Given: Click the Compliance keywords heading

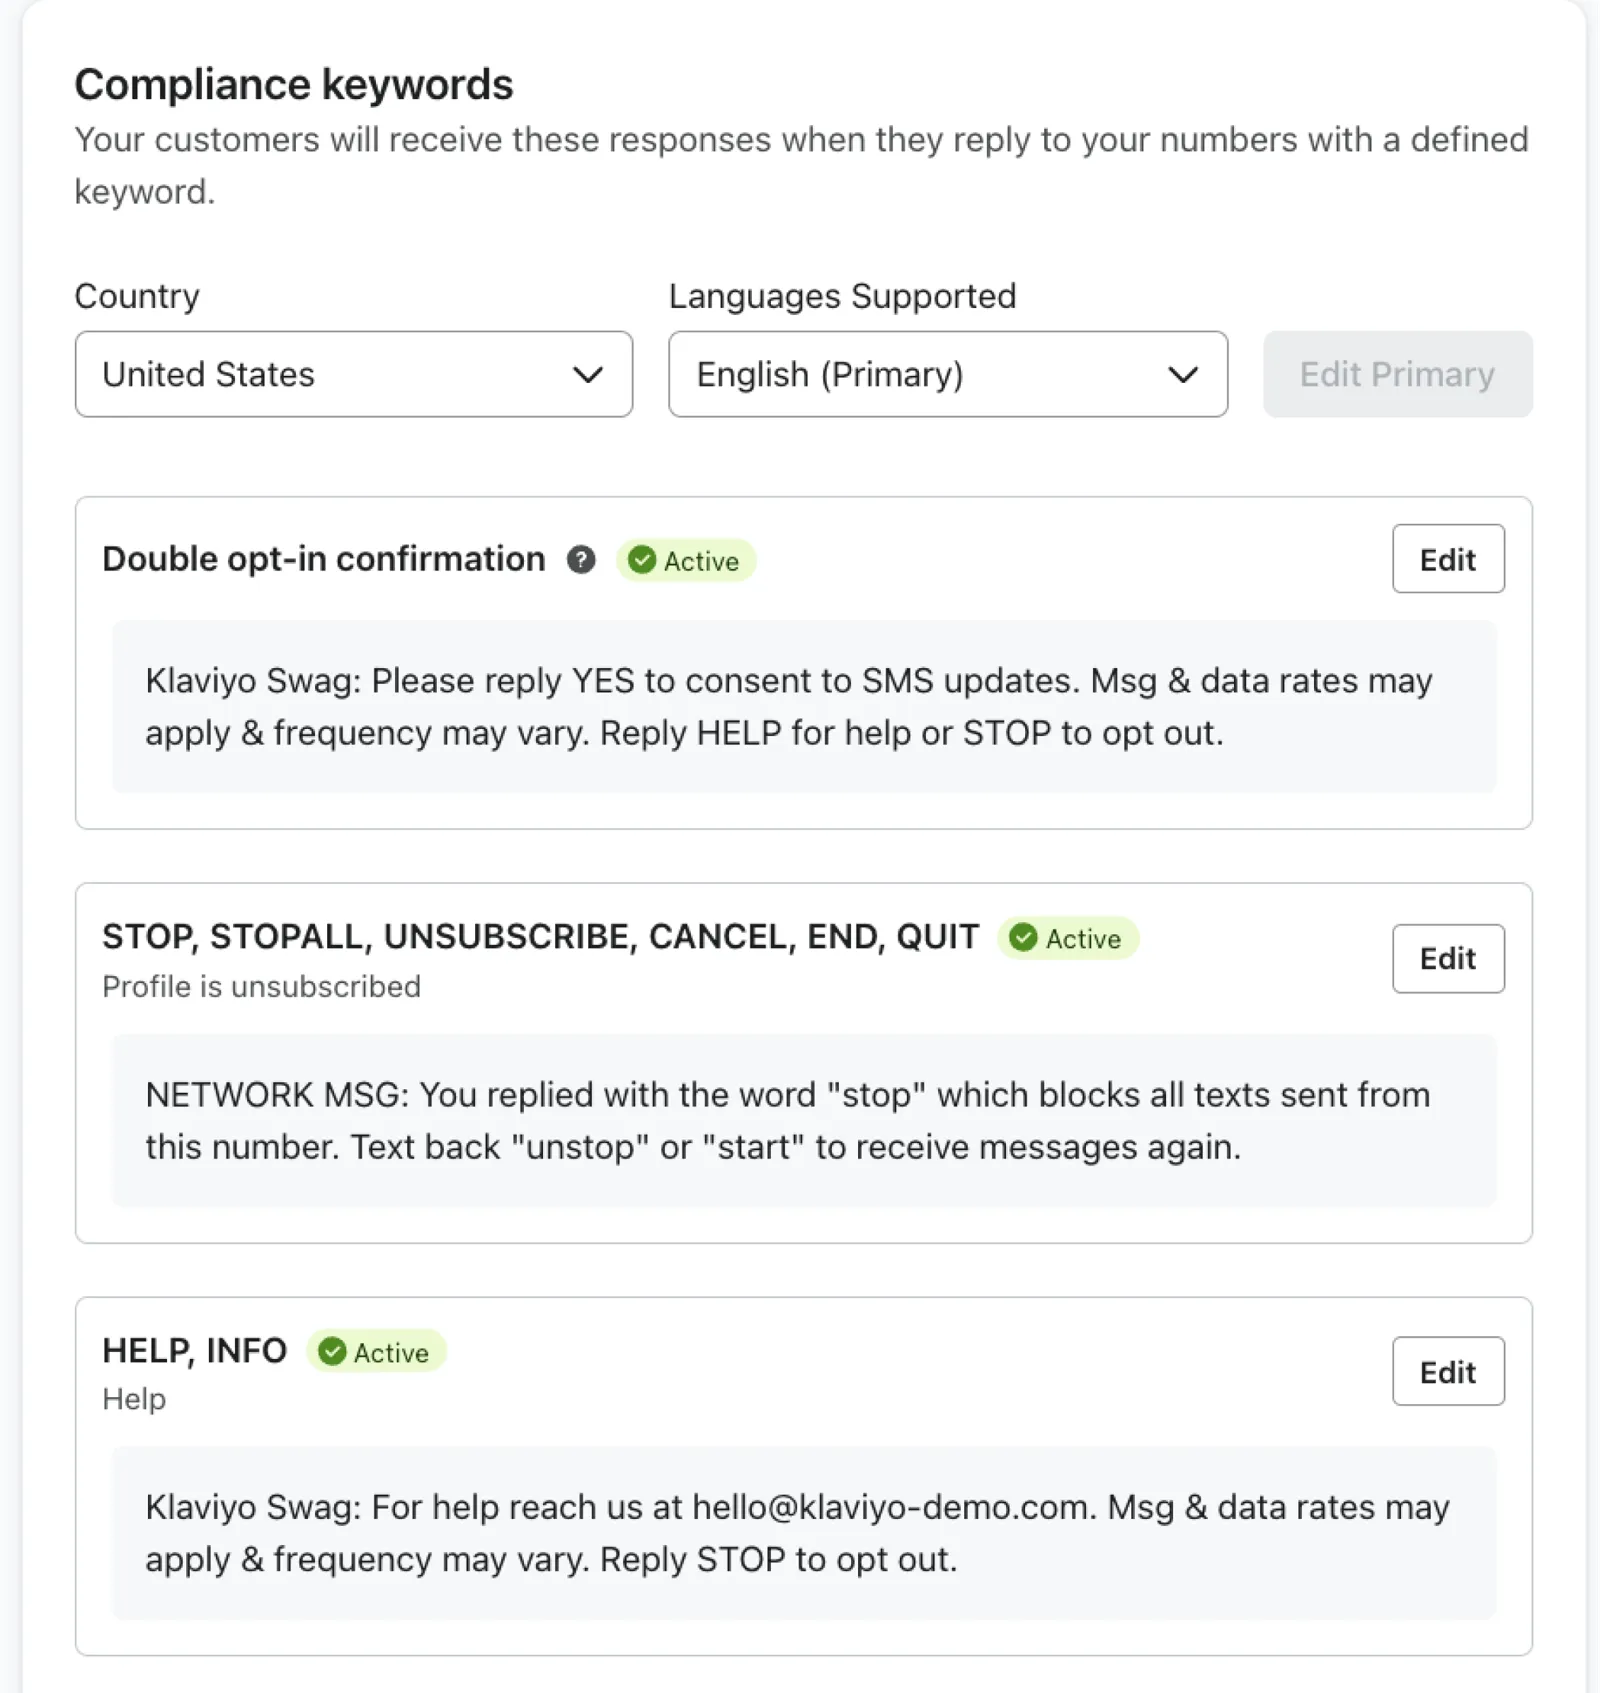Looking at the screenshot, I should click(x=294, y=85).
